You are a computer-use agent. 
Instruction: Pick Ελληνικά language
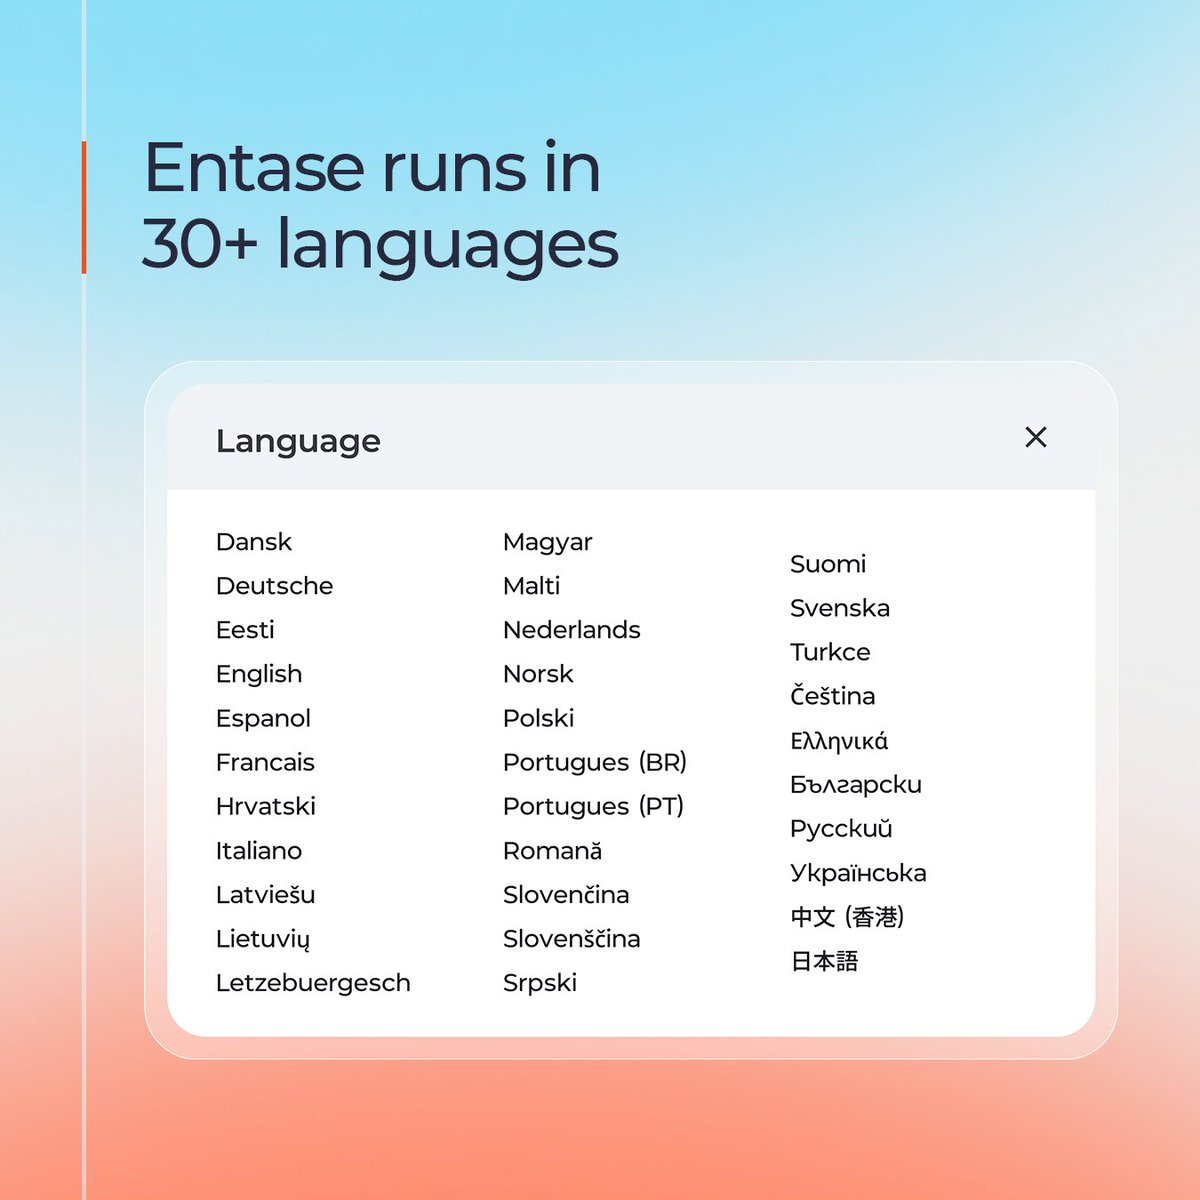click(x=839, y=742)
